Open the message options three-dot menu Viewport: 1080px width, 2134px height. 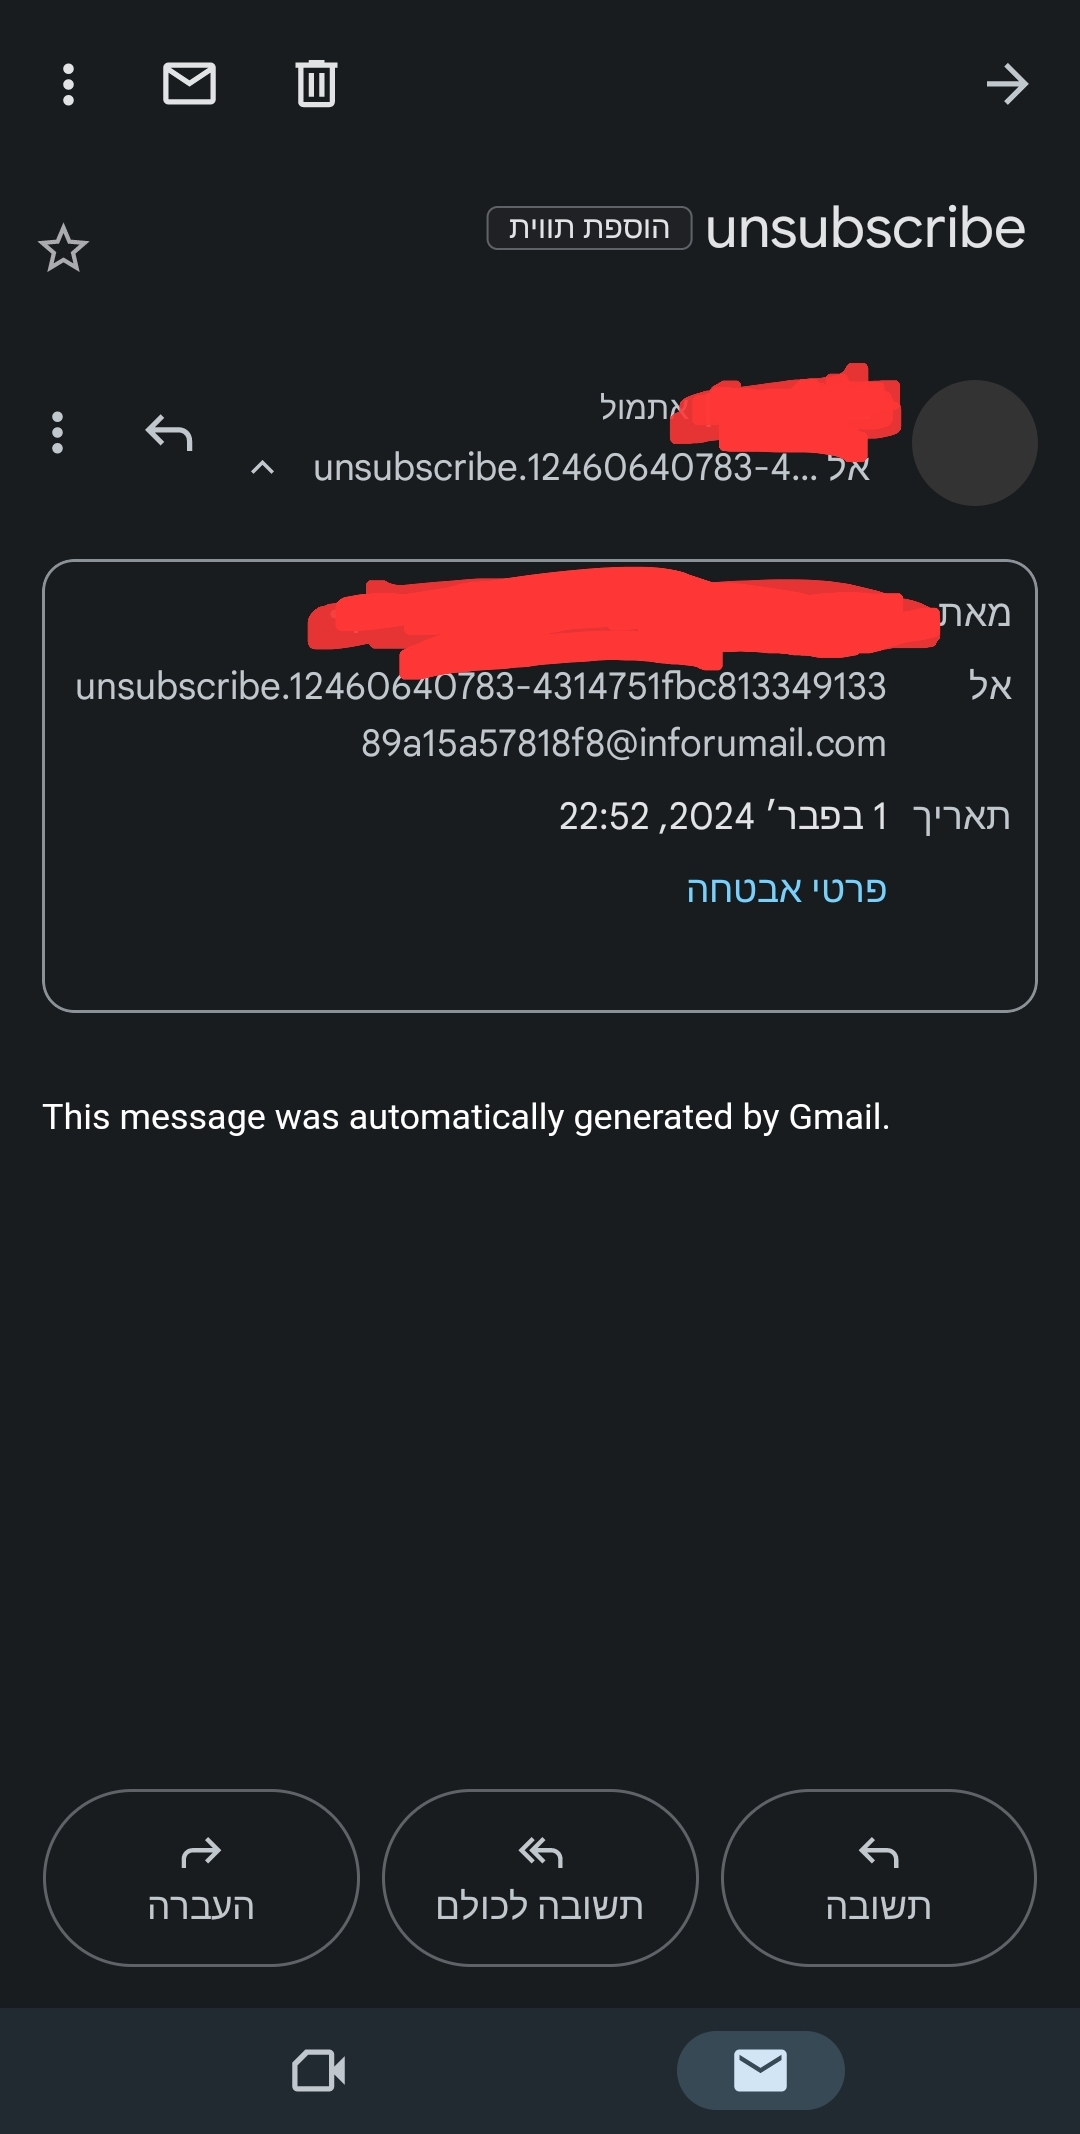(57, 433)
